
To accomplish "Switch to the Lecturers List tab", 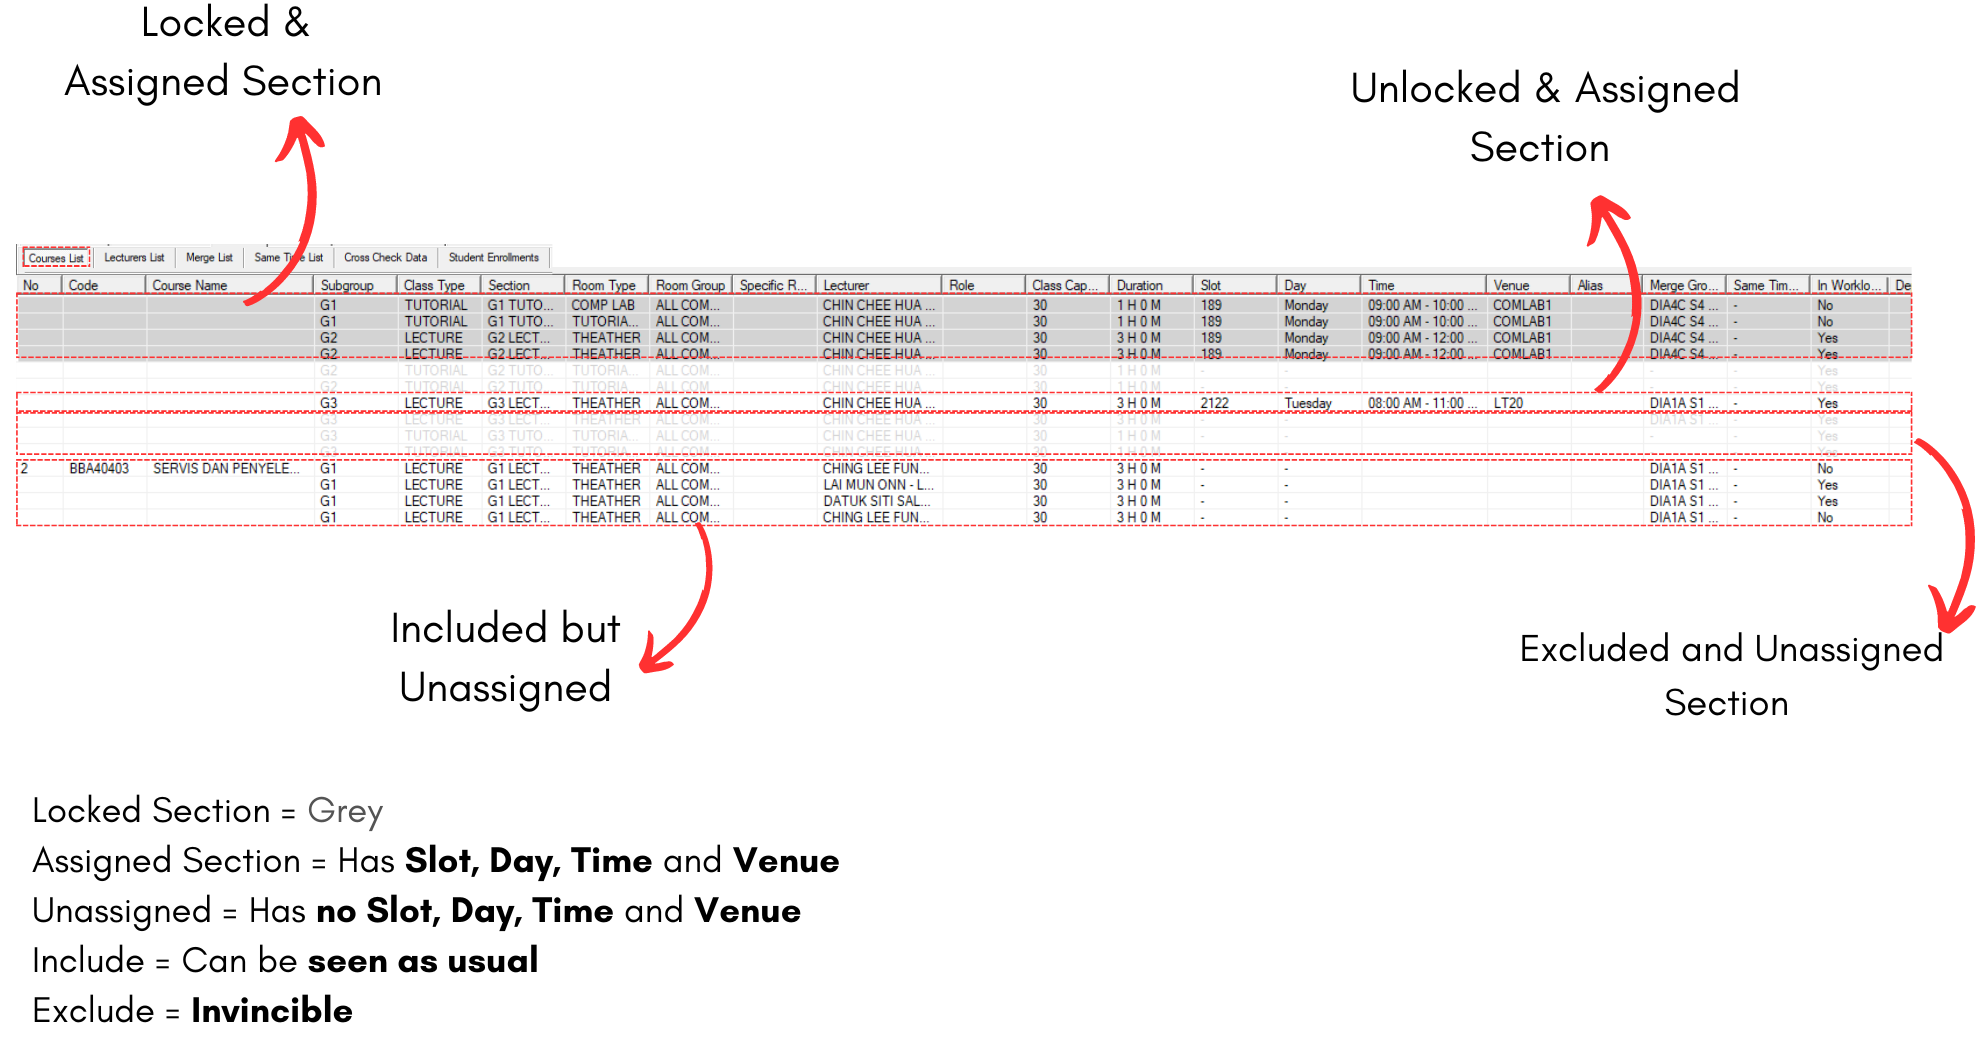I will [x=134, y=258].
